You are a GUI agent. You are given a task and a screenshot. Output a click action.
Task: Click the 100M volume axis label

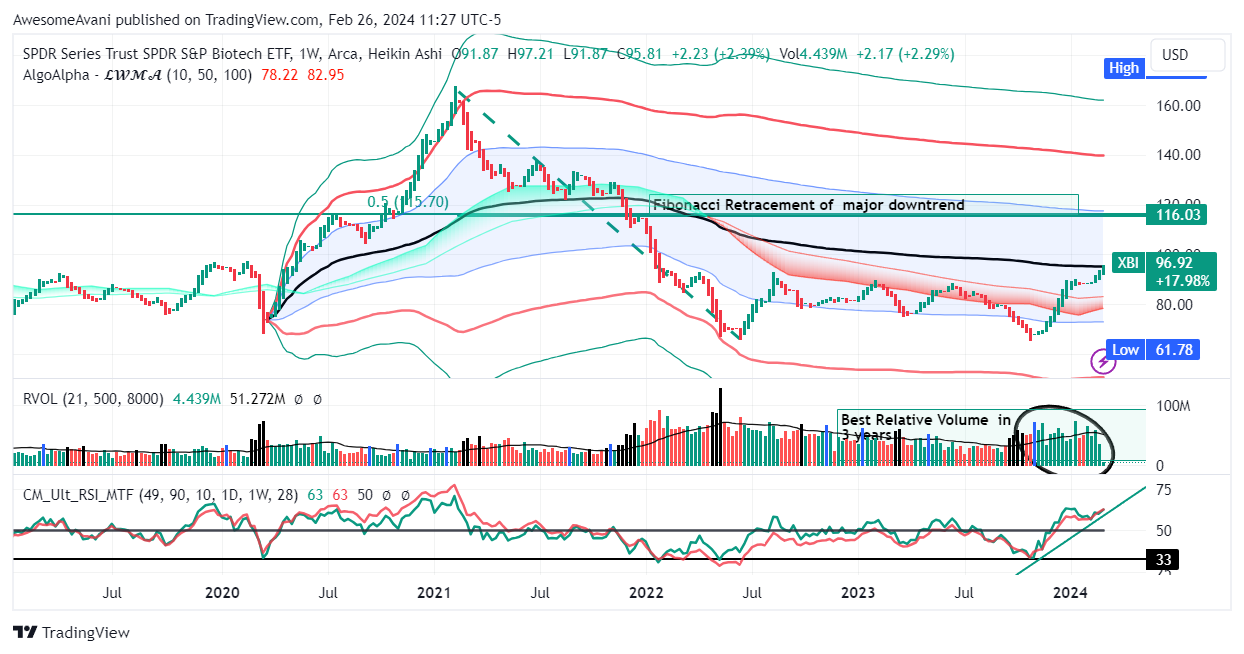point(1172,407)
